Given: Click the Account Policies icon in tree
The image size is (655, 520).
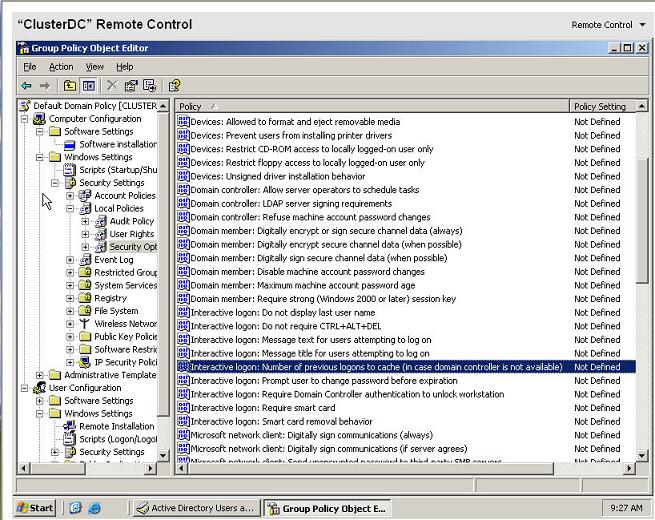Looking at the screenshot, I should point(85,195).
